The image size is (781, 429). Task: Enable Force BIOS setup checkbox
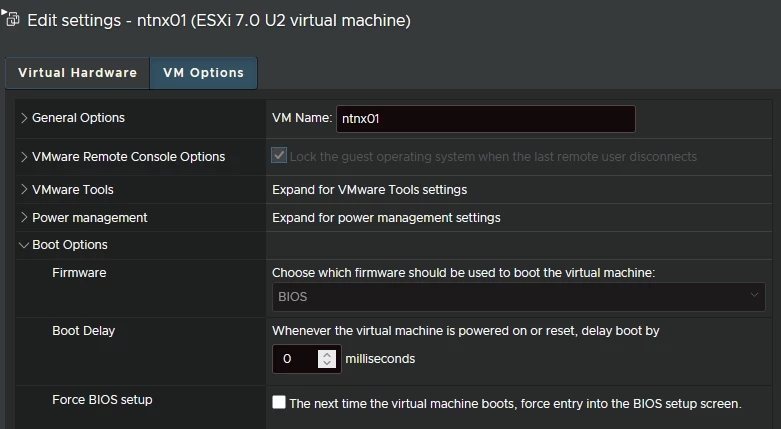tap(279, 402)
